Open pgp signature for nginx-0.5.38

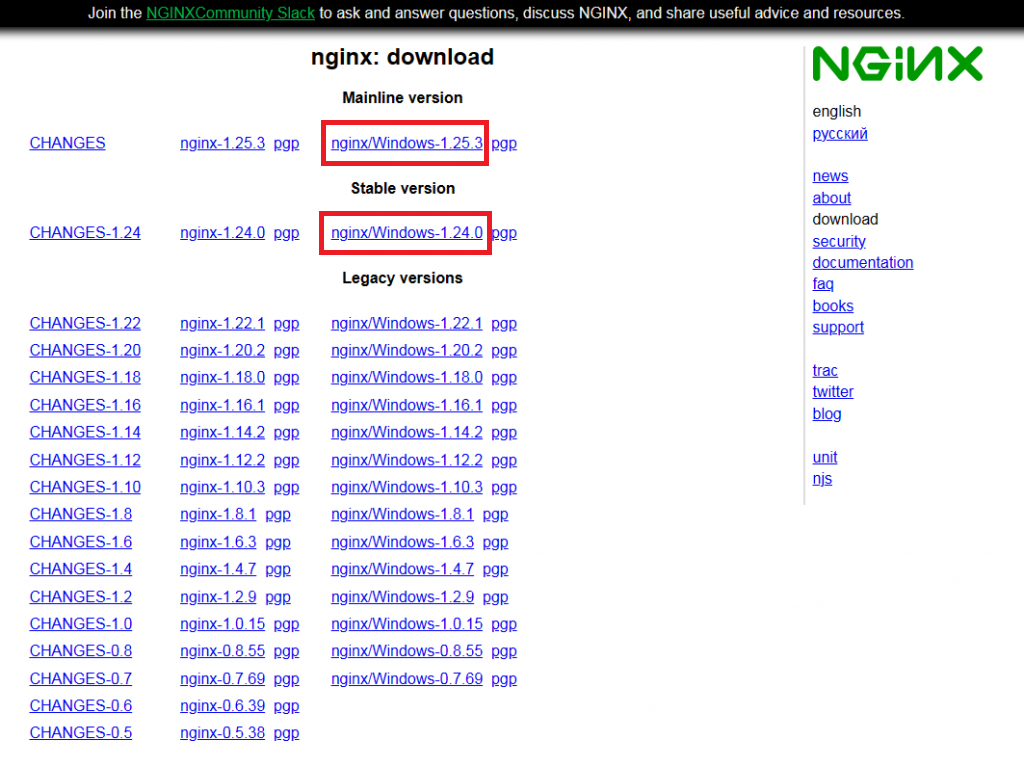tap(286, 734)
